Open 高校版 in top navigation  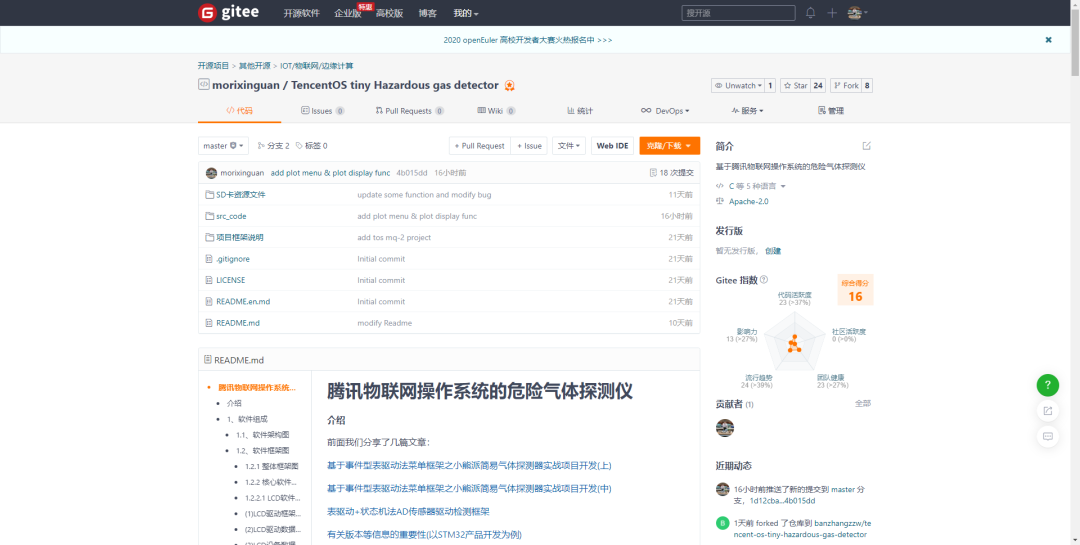(x=390, y=13)
